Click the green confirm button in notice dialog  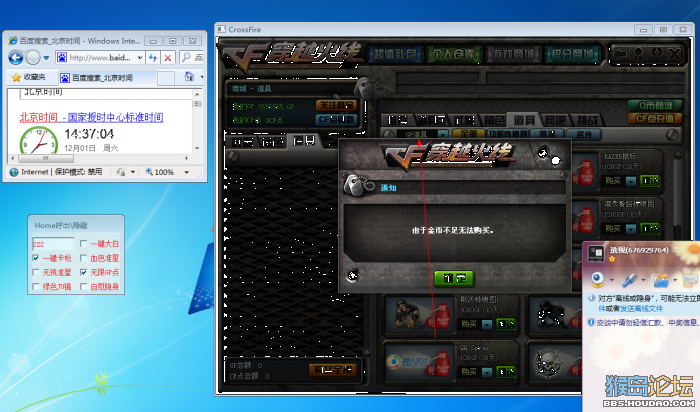tap(454, 279)
